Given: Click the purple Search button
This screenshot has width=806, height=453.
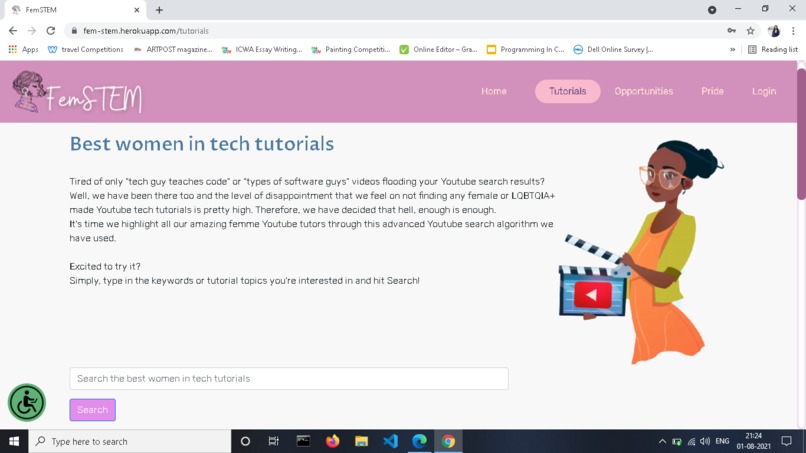Looking at the screenshot, I should point(93,410).
